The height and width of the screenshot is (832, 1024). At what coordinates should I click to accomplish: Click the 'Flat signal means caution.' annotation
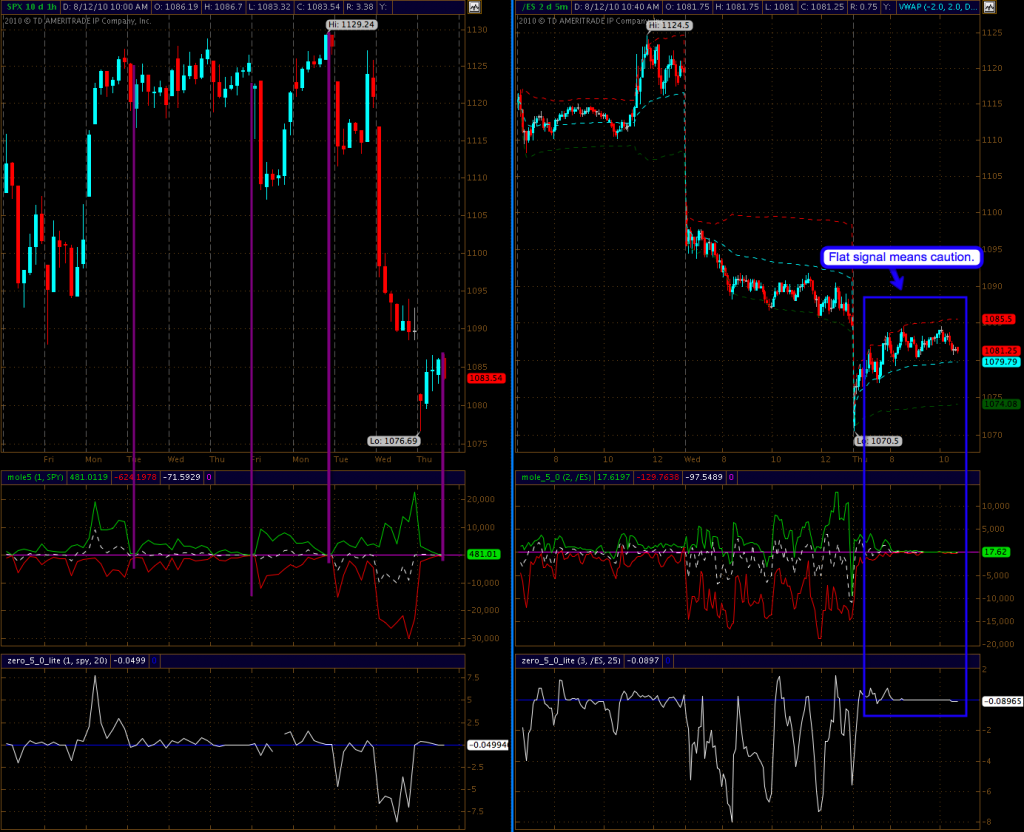click(902, 257)
